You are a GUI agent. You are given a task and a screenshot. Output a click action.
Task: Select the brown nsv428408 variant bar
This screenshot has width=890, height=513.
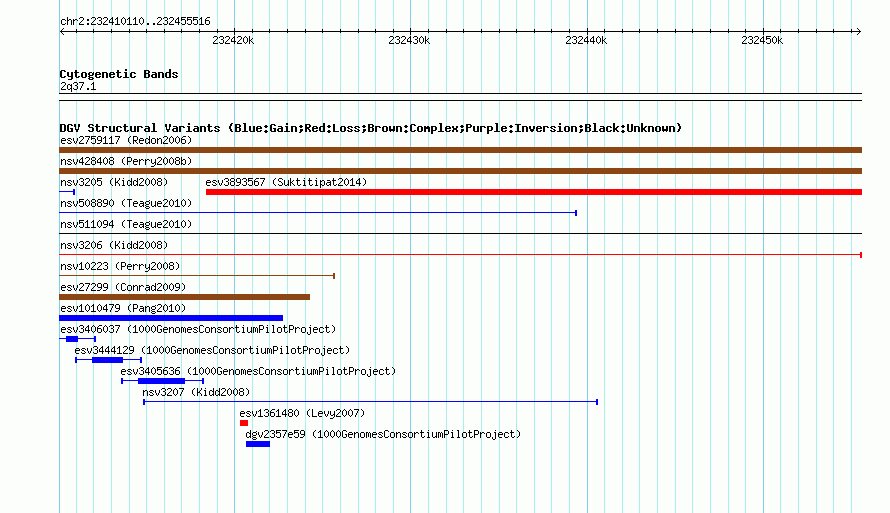pyautogui.click(x=460, y=171)
